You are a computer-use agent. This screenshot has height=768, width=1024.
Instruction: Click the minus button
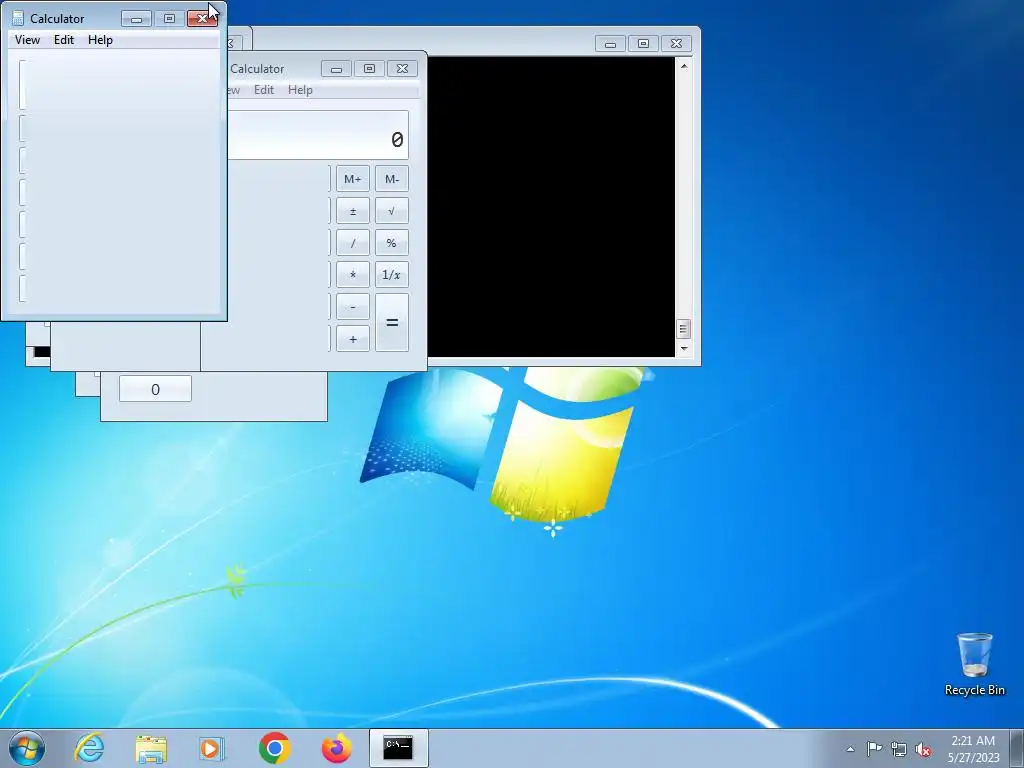coord(353,307)
